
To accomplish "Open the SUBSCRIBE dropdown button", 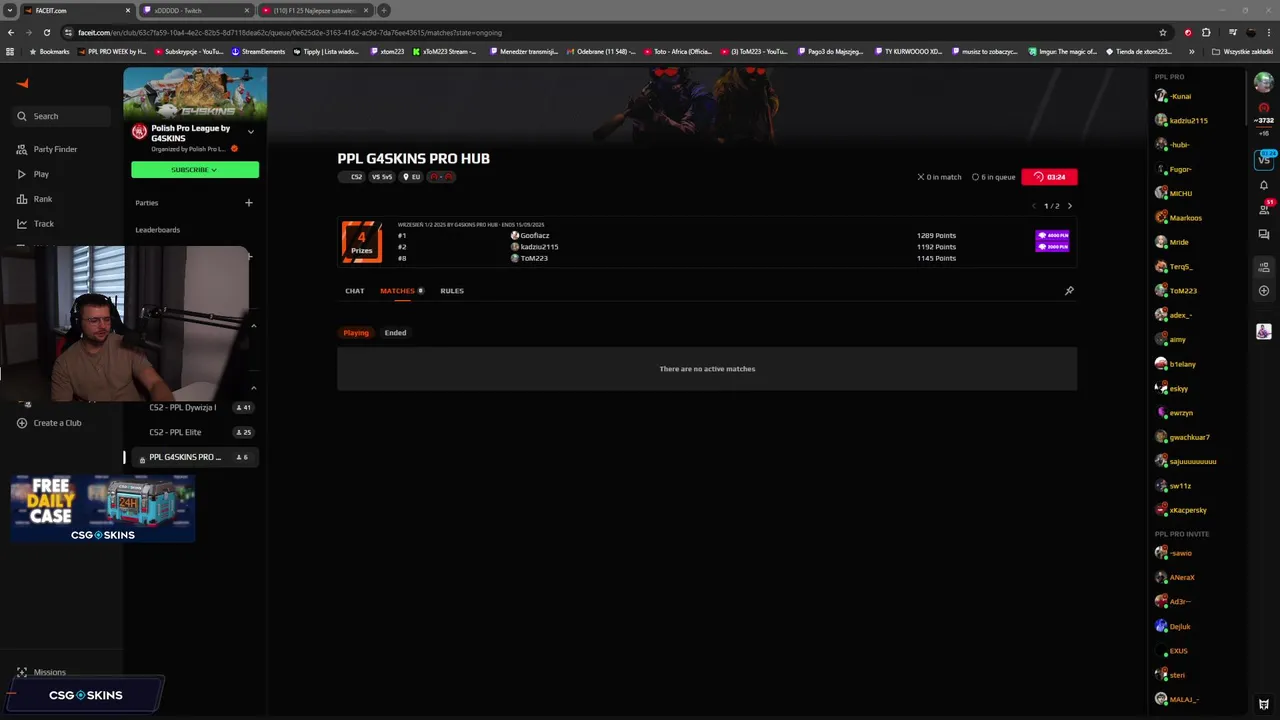I will [195, 170].
